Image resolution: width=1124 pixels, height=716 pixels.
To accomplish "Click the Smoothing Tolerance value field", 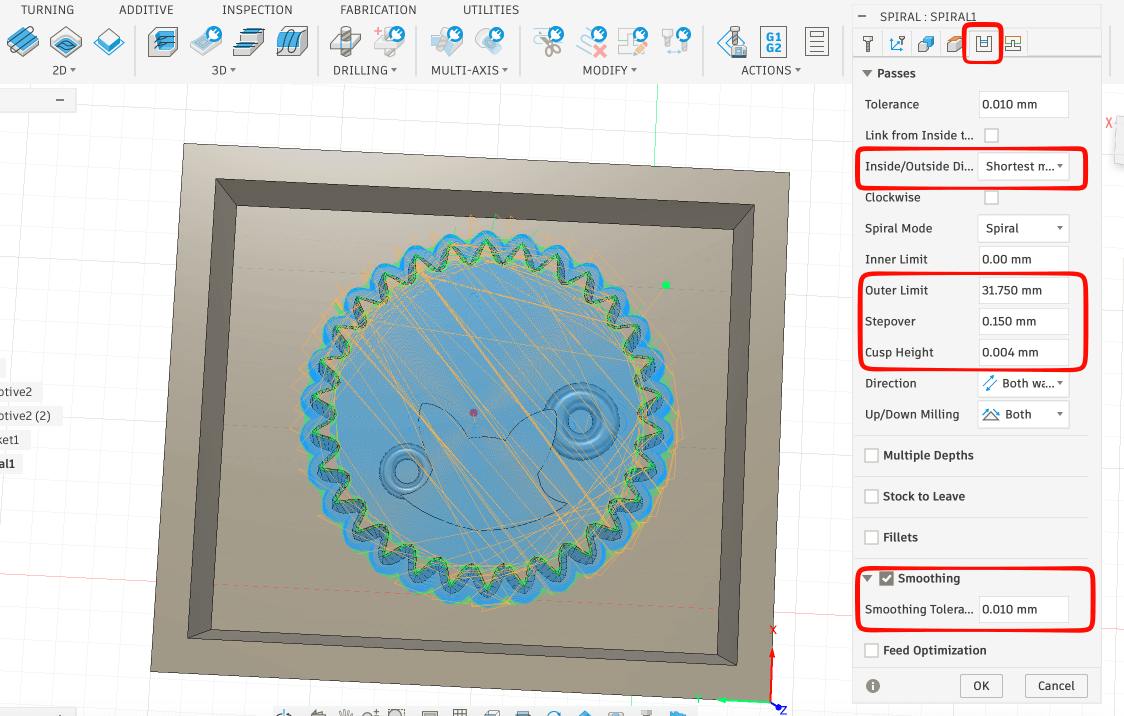I will pos(1023,609).
